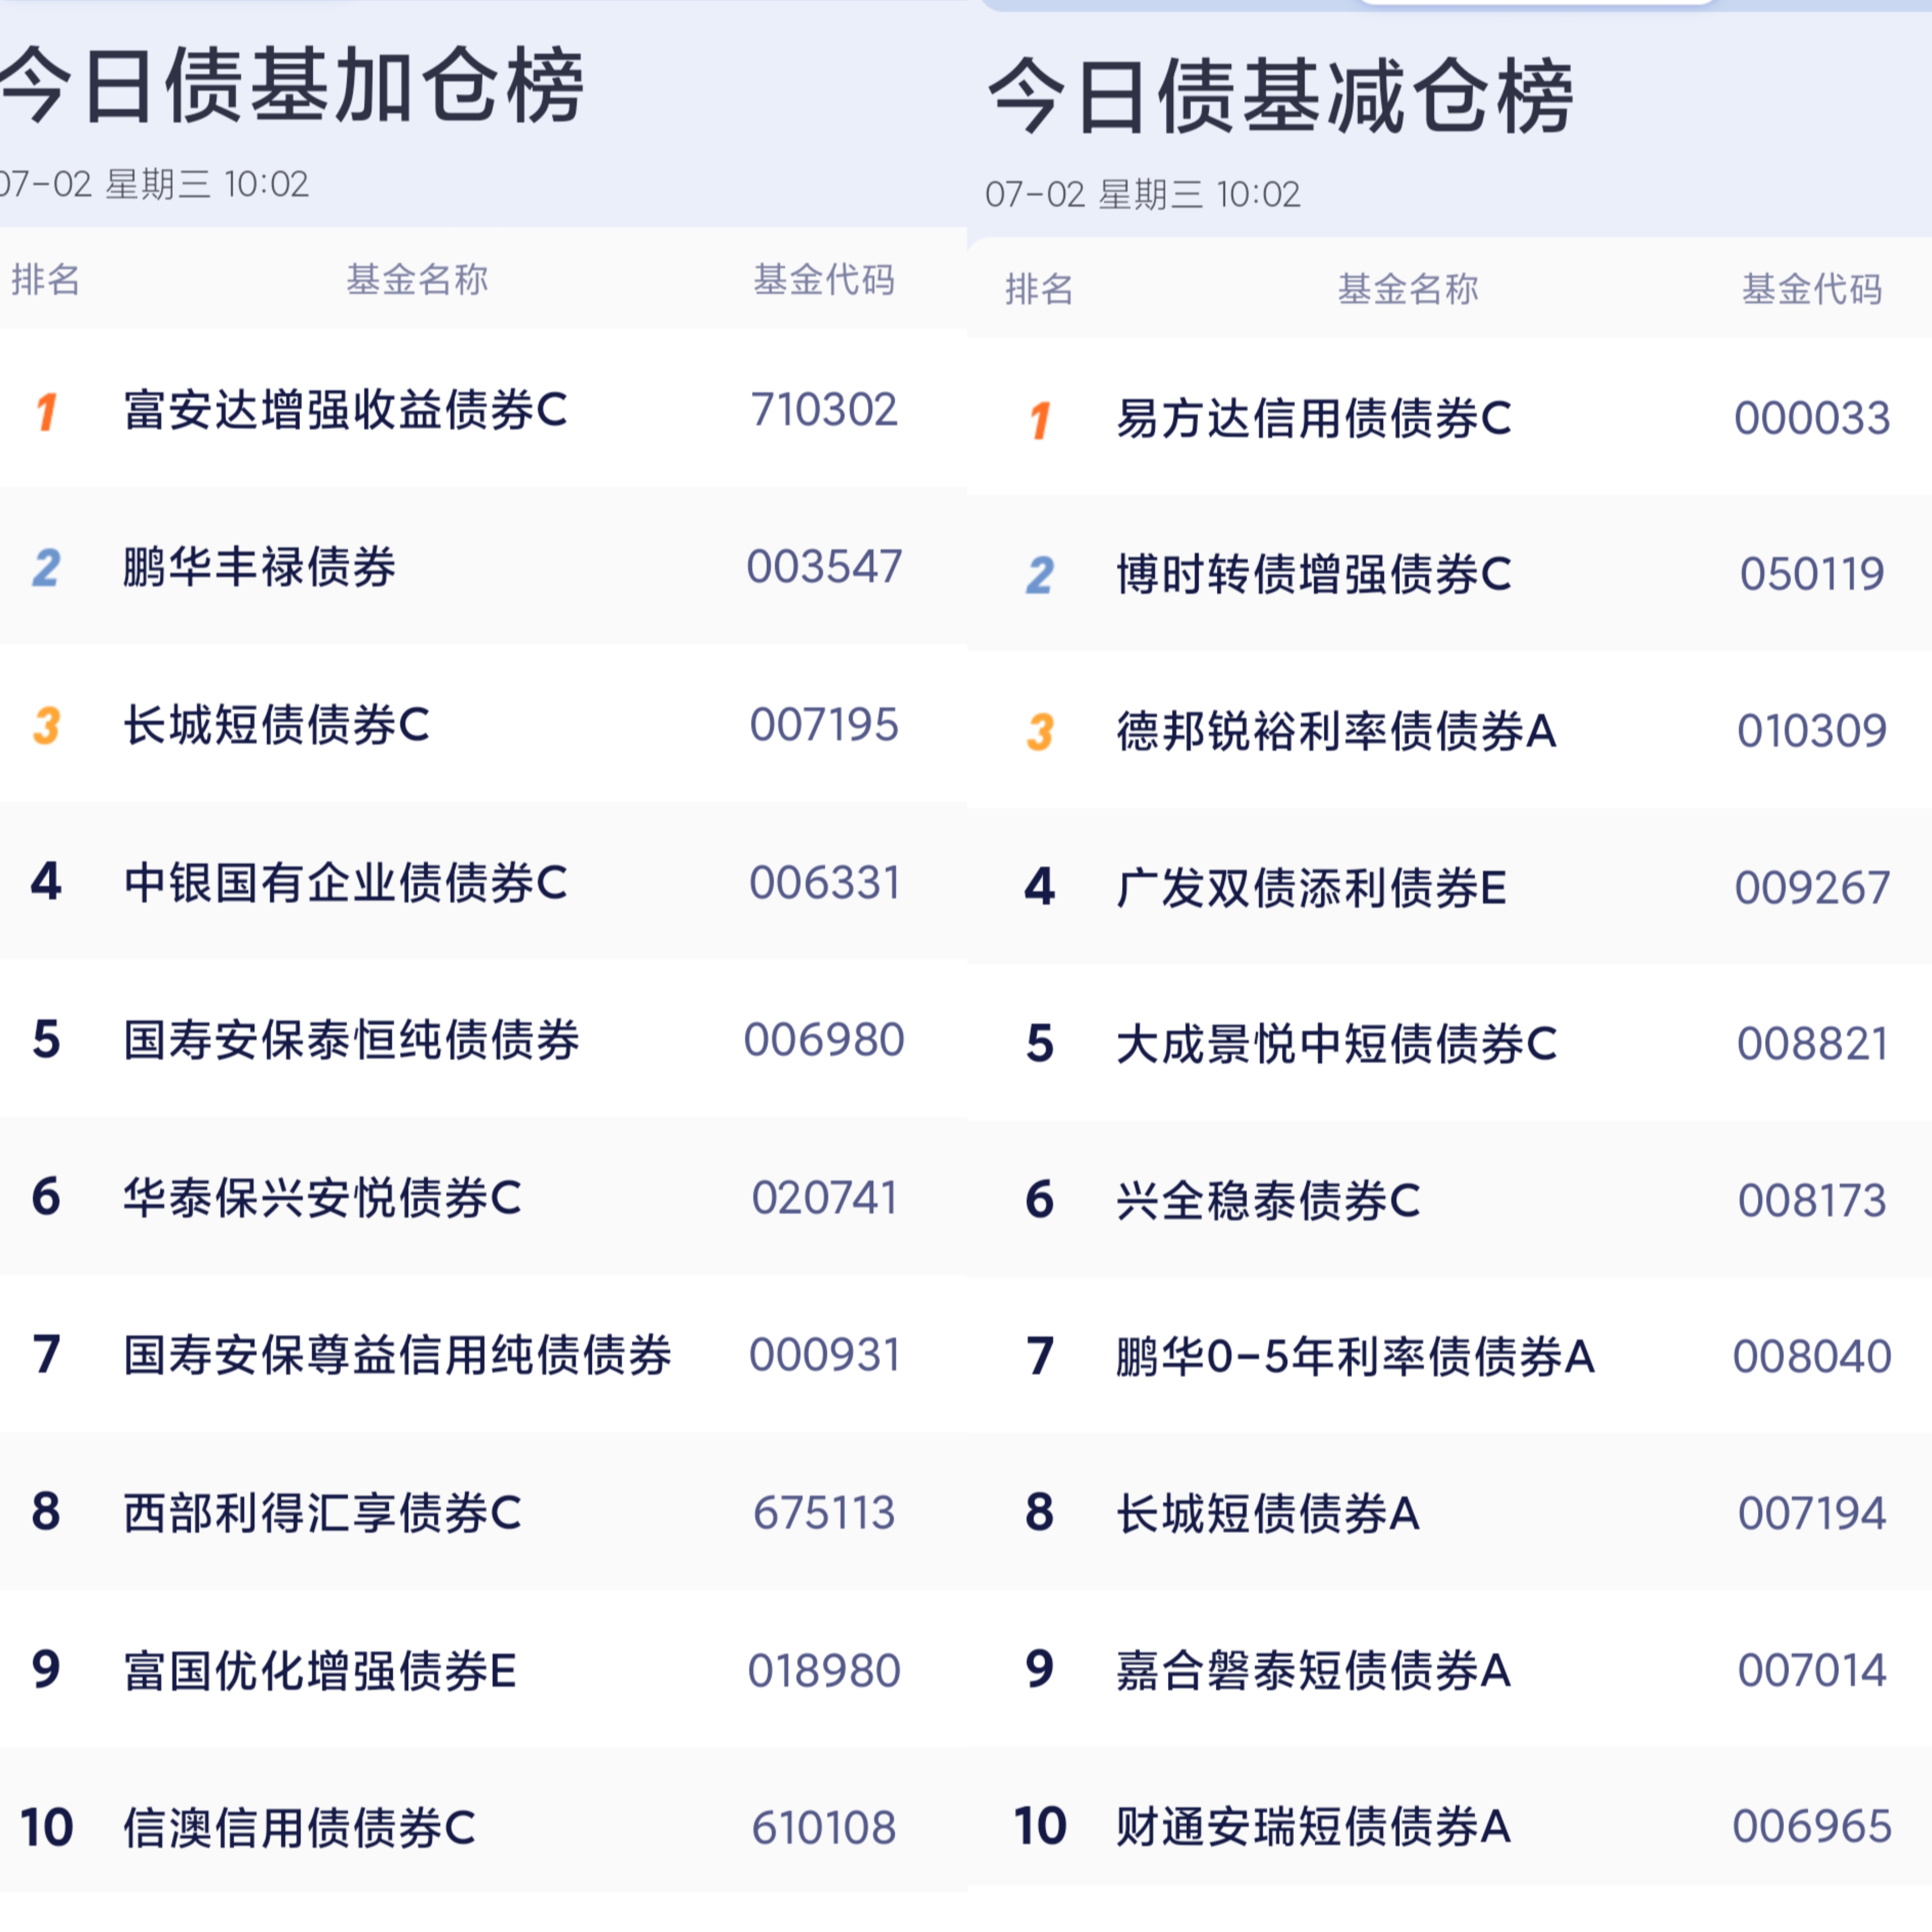Select fund code 006965
1932x1932 pixels.
[1812, 1827]
